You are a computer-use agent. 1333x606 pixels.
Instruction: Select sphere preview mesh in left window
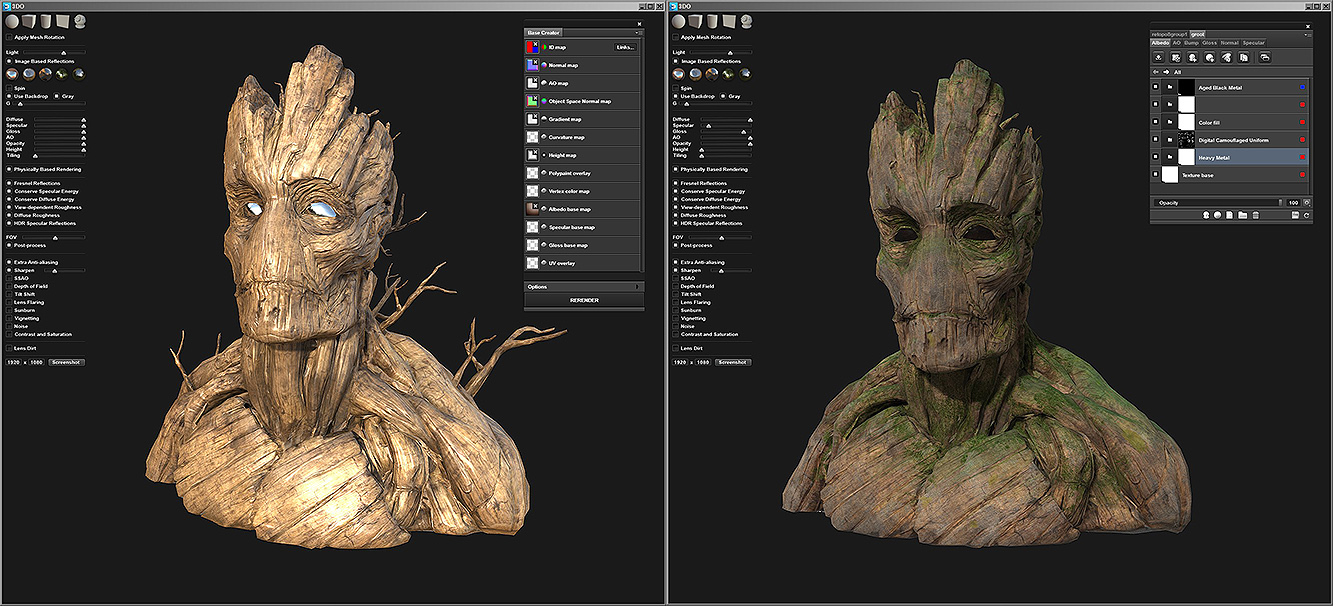click(12, 21)
